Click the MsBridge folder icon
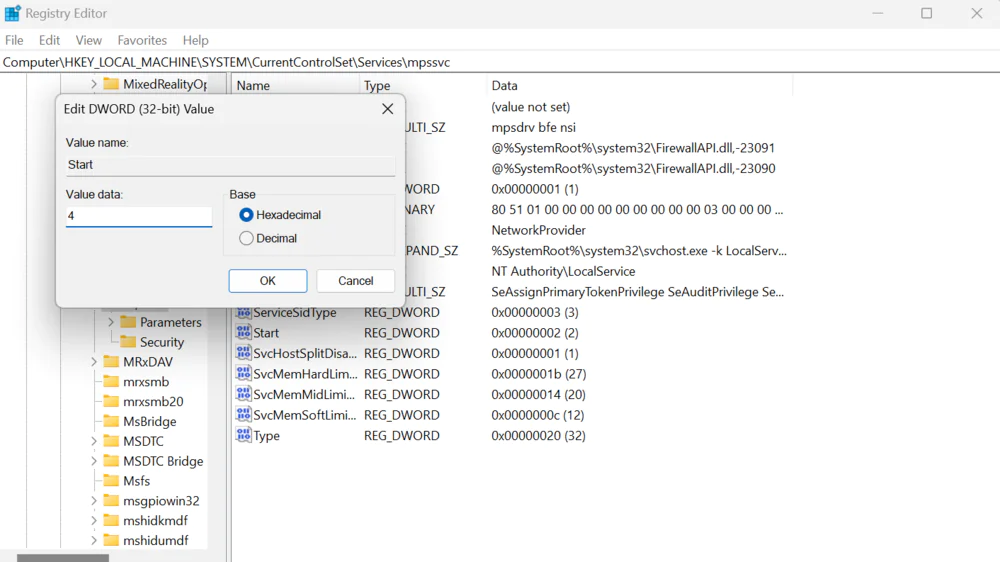The height and width of the screenshot is (562, 1000). click(111, 421)
